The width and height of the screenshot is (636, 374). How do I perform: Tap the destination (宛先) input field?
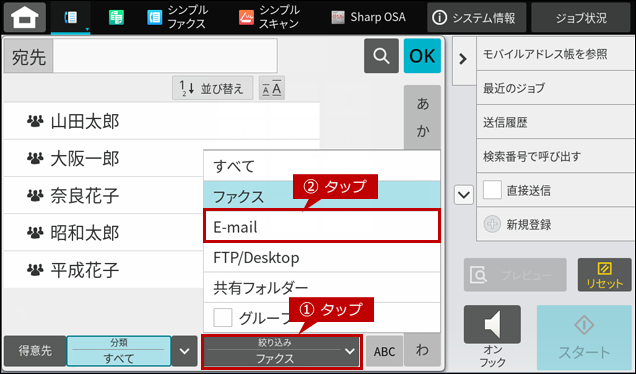(165, 56)
